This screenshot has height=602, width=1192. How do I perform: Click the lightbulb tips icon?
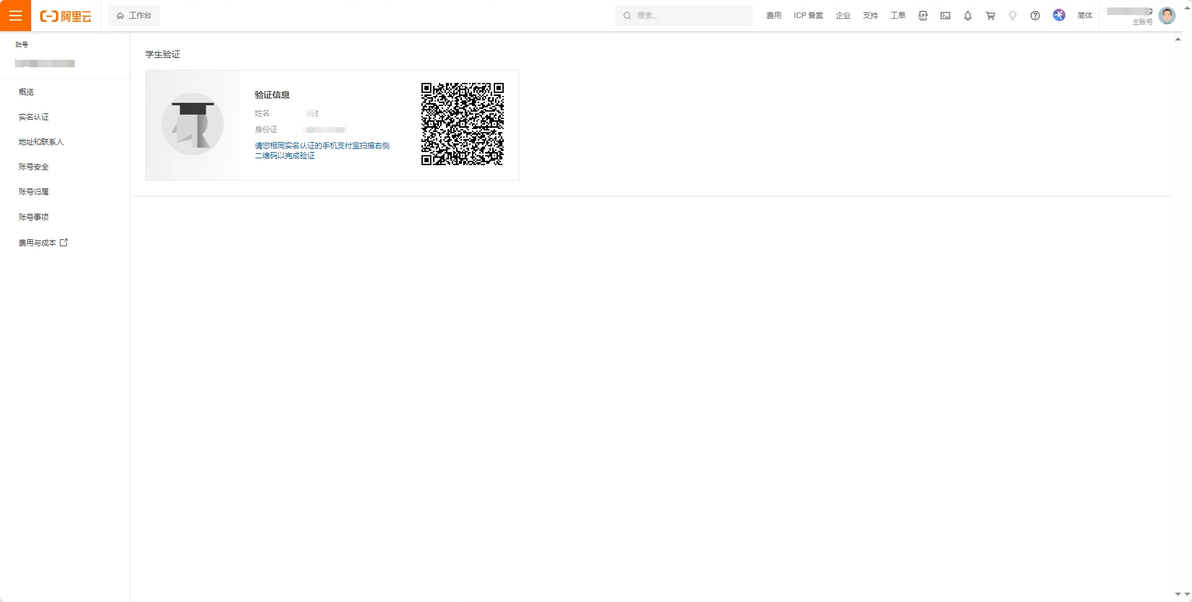(1013, 15)
